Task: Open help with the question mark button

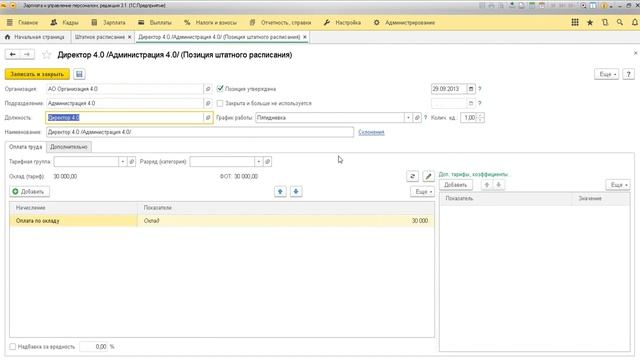Action: click(629, 74)
